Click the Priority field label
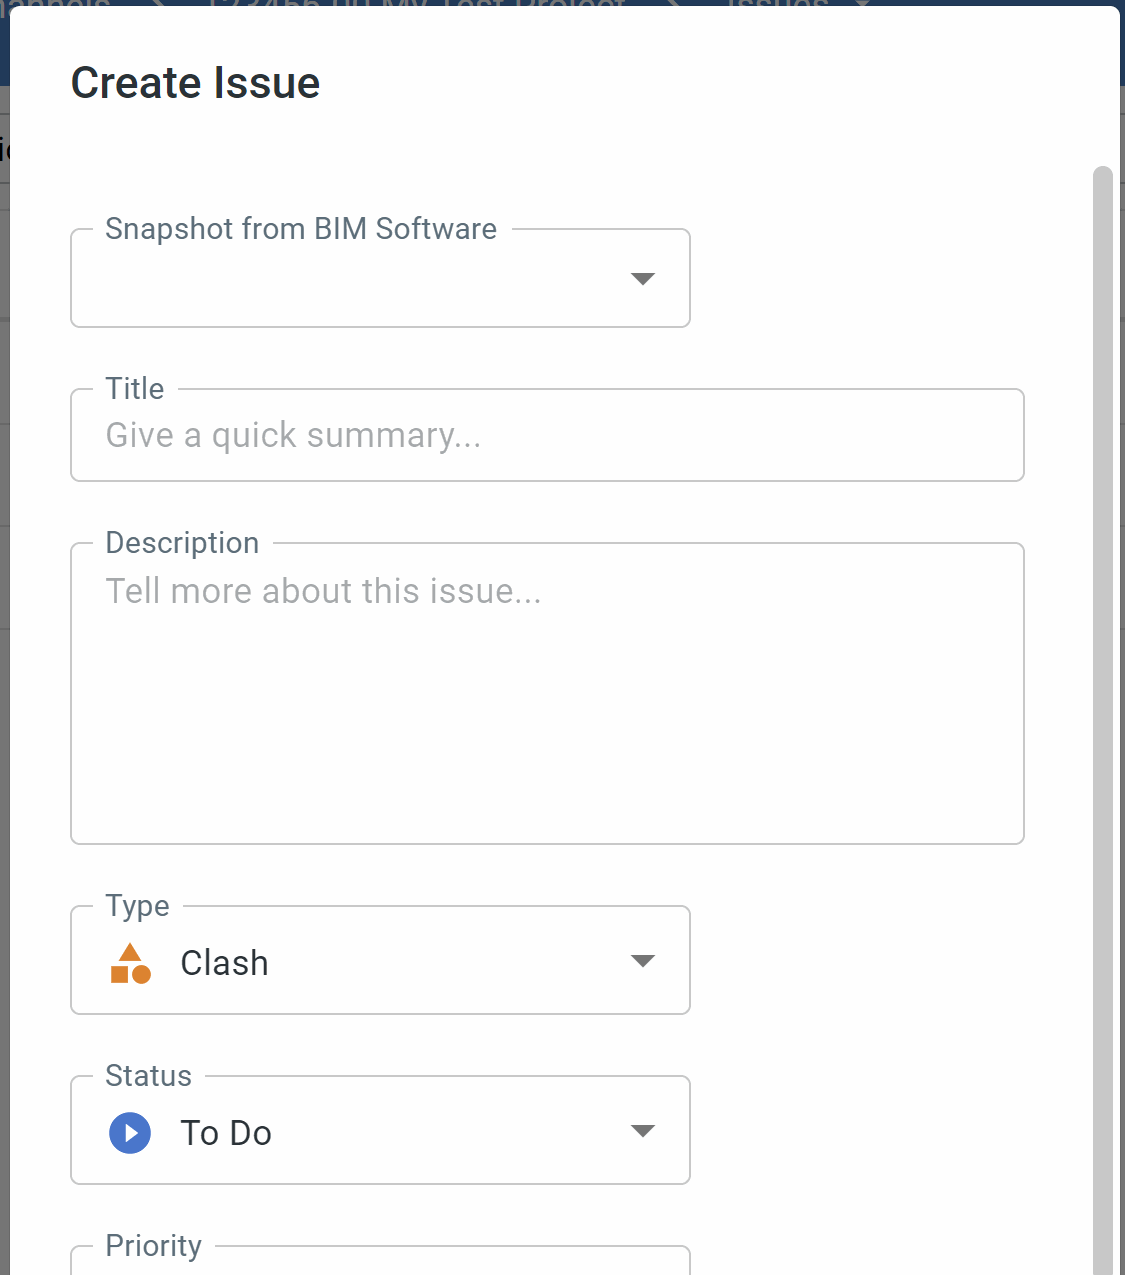 pyautogui.click(x=153, y=1246)
